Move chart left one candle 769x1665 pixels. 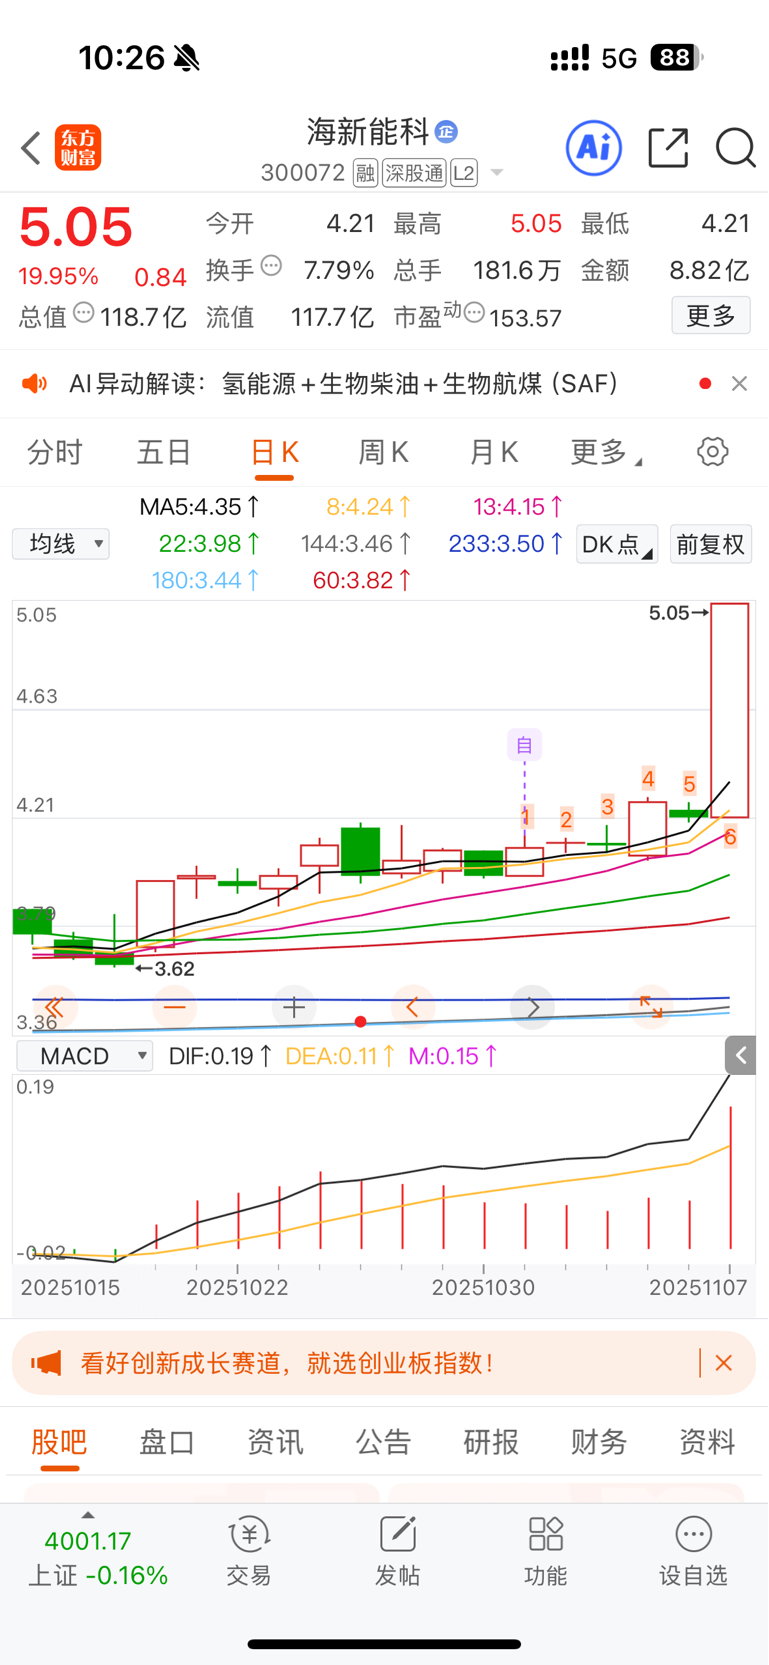click(x=412, y=1007)
